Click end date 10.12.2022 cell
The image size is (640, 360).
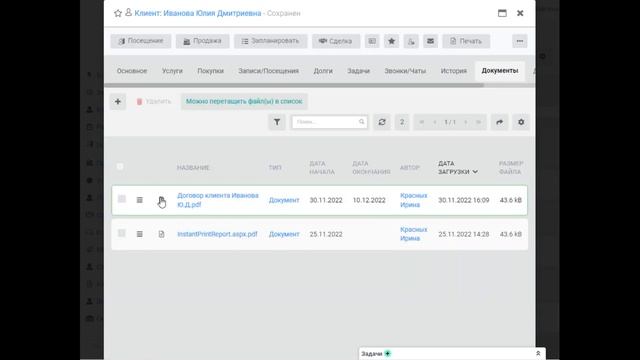pyautogui.click(x=369, y=200)
